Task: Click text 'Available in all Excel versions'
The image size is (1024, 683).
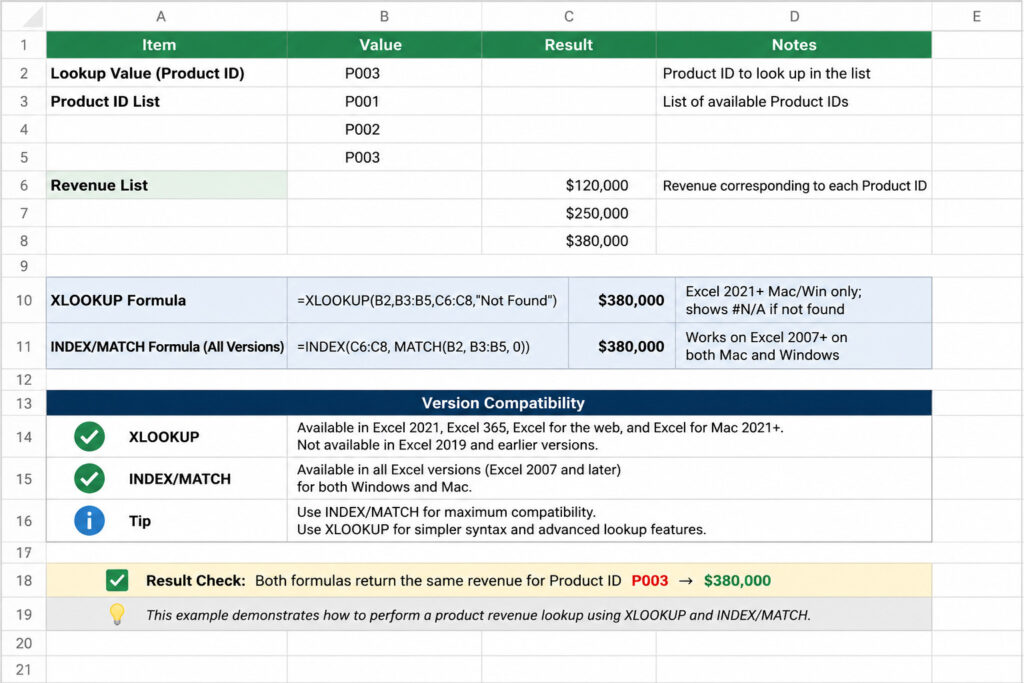Action: click(x=458, y=478)
